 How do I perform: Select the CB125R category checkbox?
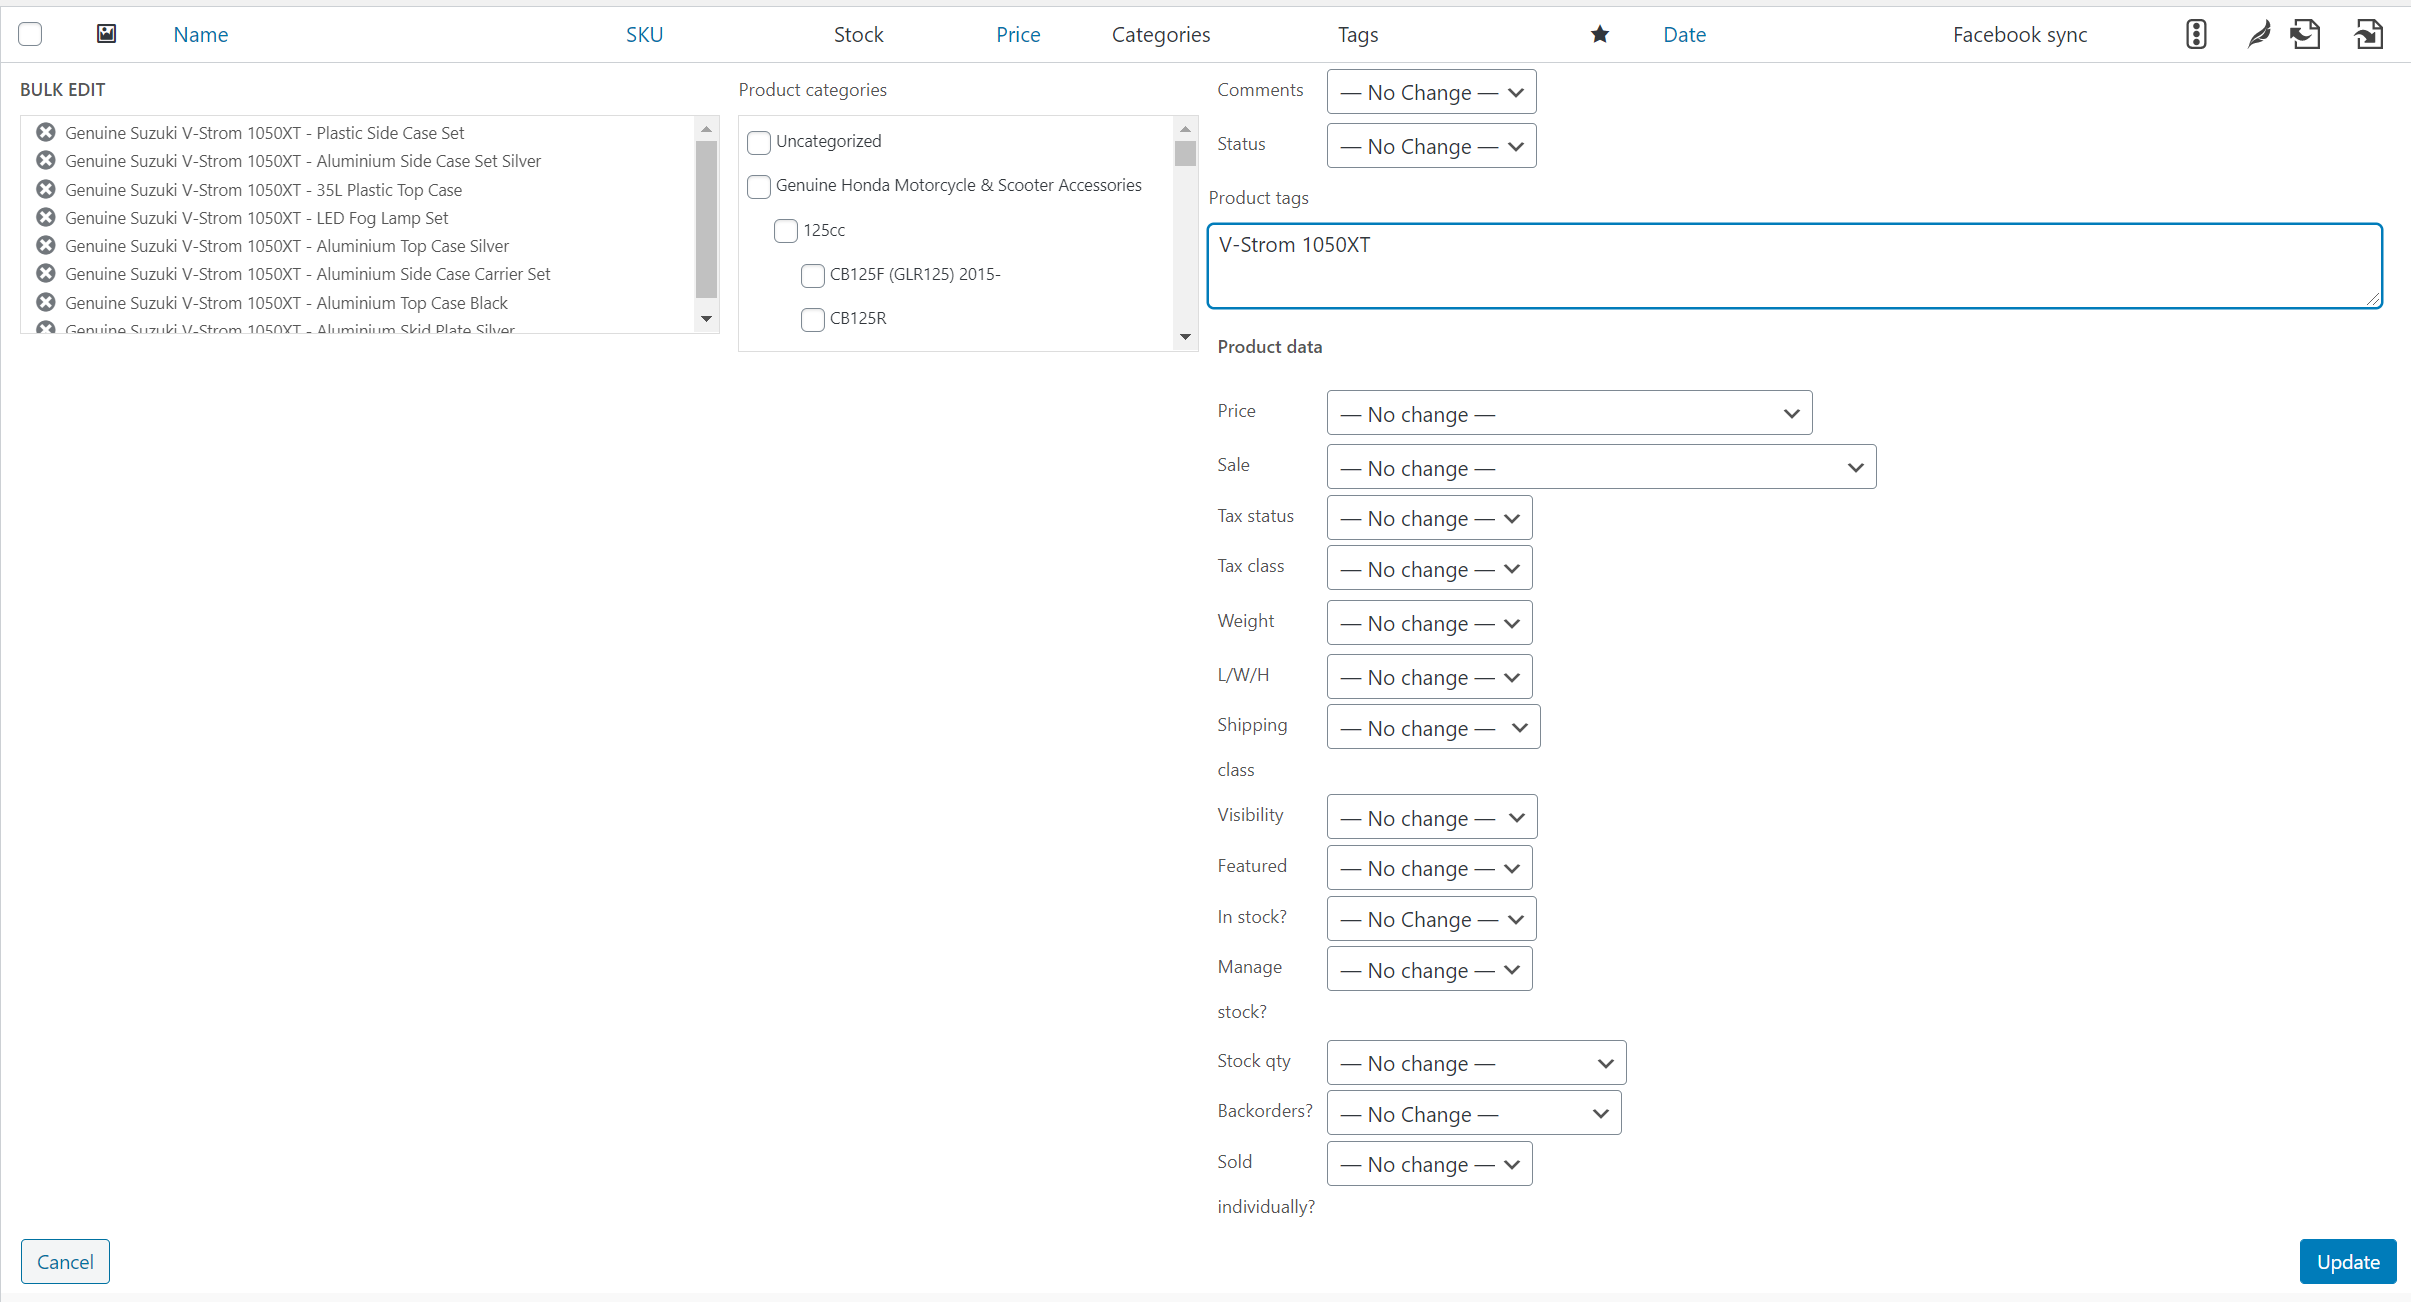point(813,319)
